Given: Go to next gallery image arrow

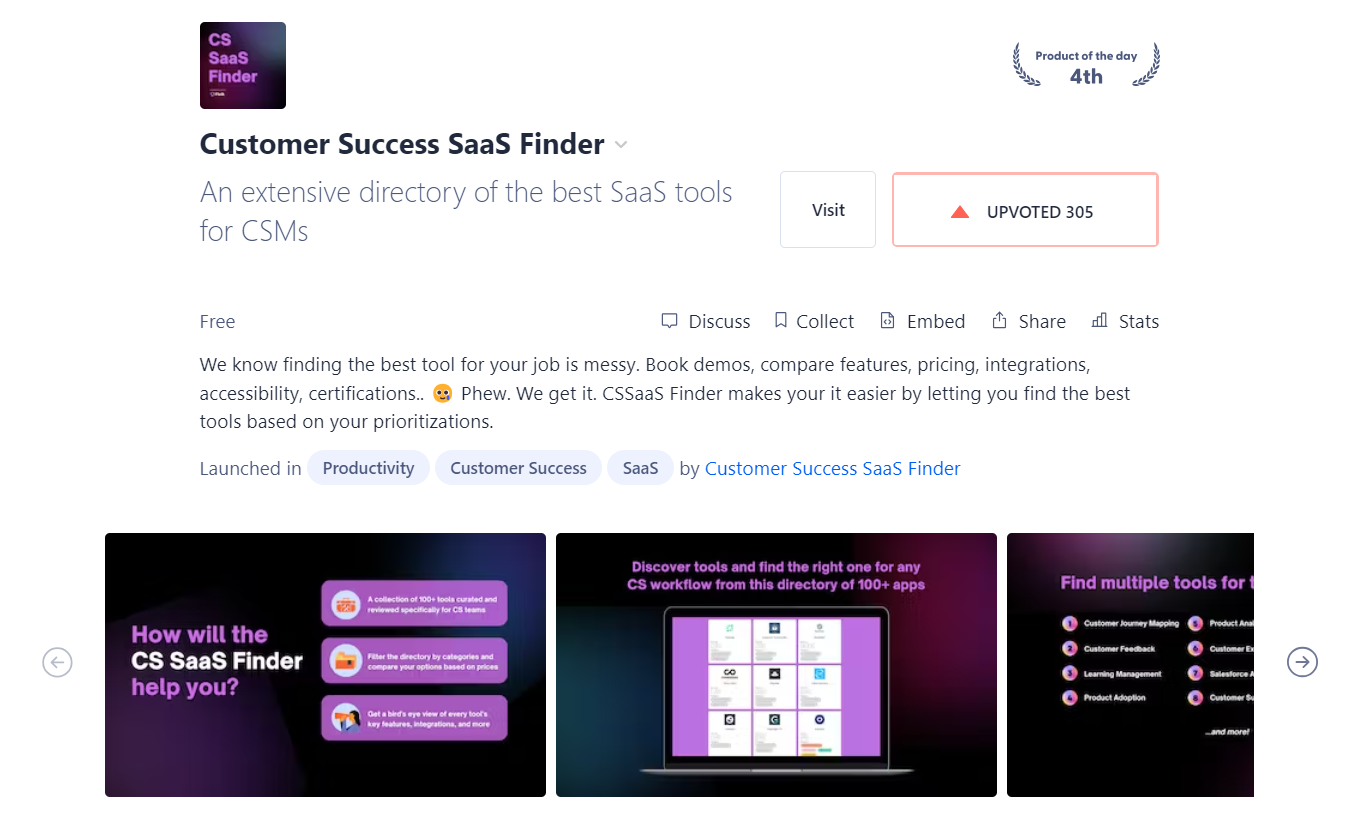Looking at the screenshot, I should (1302, 662).
